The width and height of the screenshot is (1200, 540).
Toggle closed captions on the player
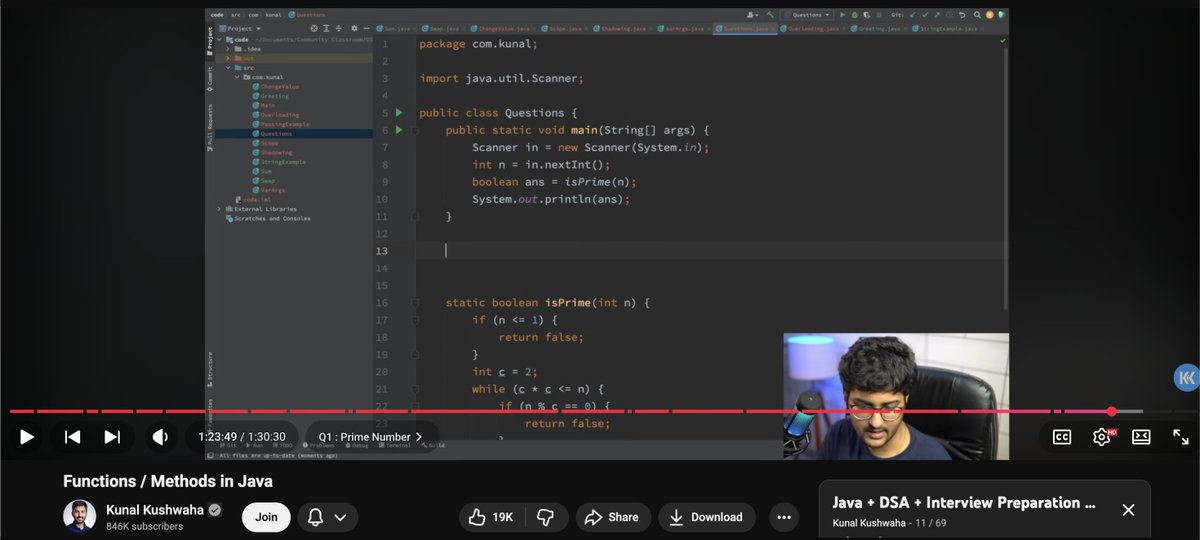click(x=1062, y=437)
